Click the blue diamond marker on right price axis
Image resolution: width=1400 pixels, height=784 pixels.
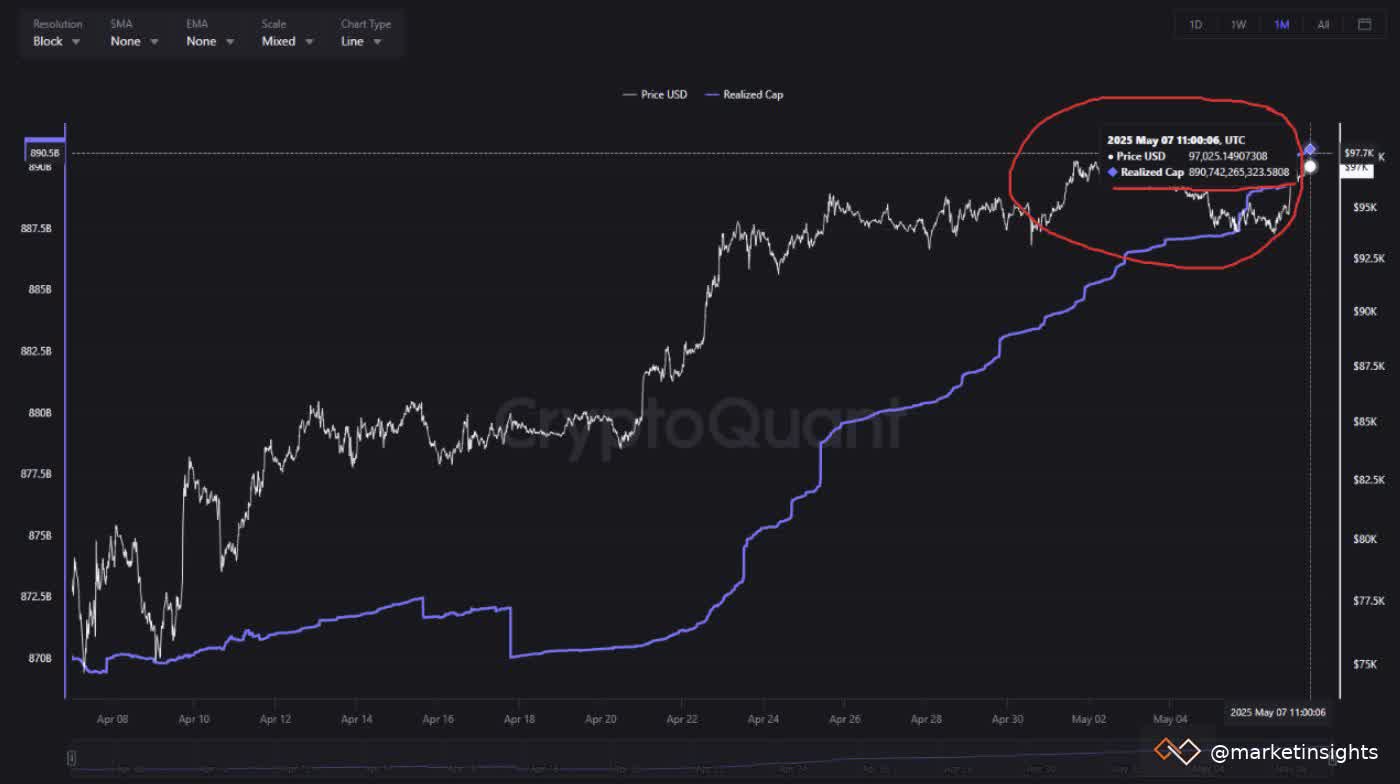point(1308,148)
